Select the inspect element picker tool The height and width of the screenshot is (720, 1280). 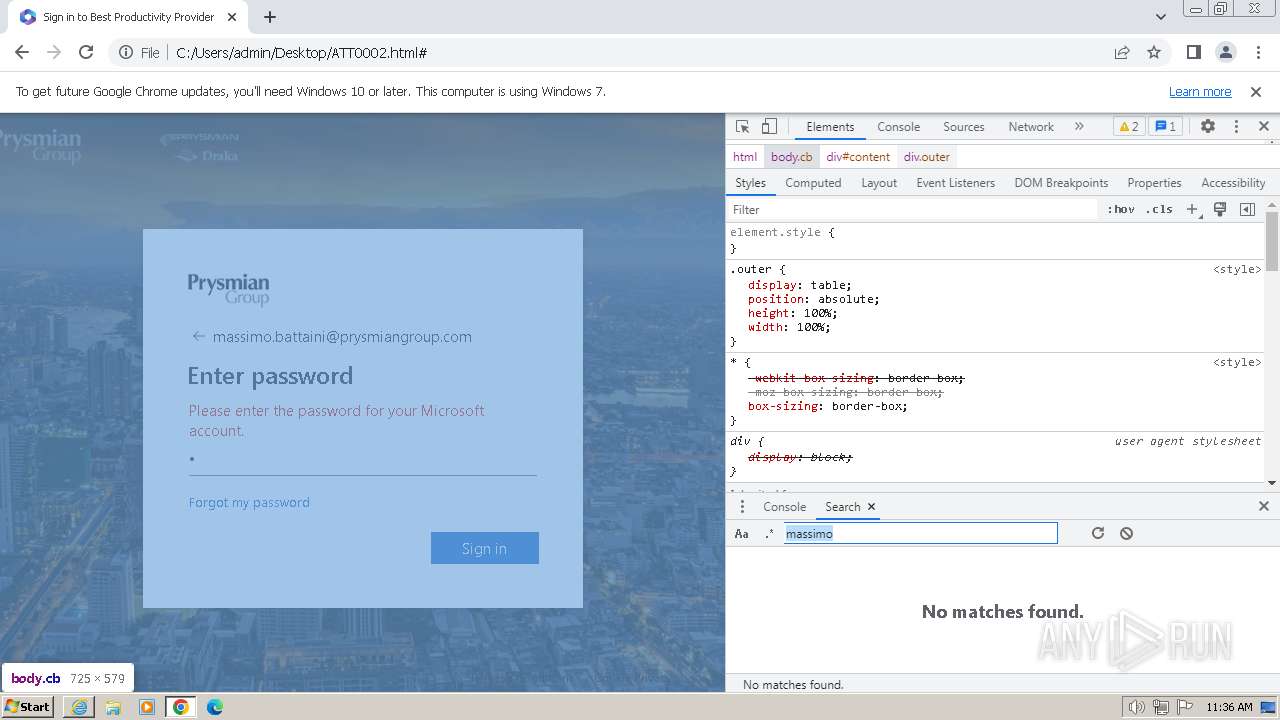742,127
